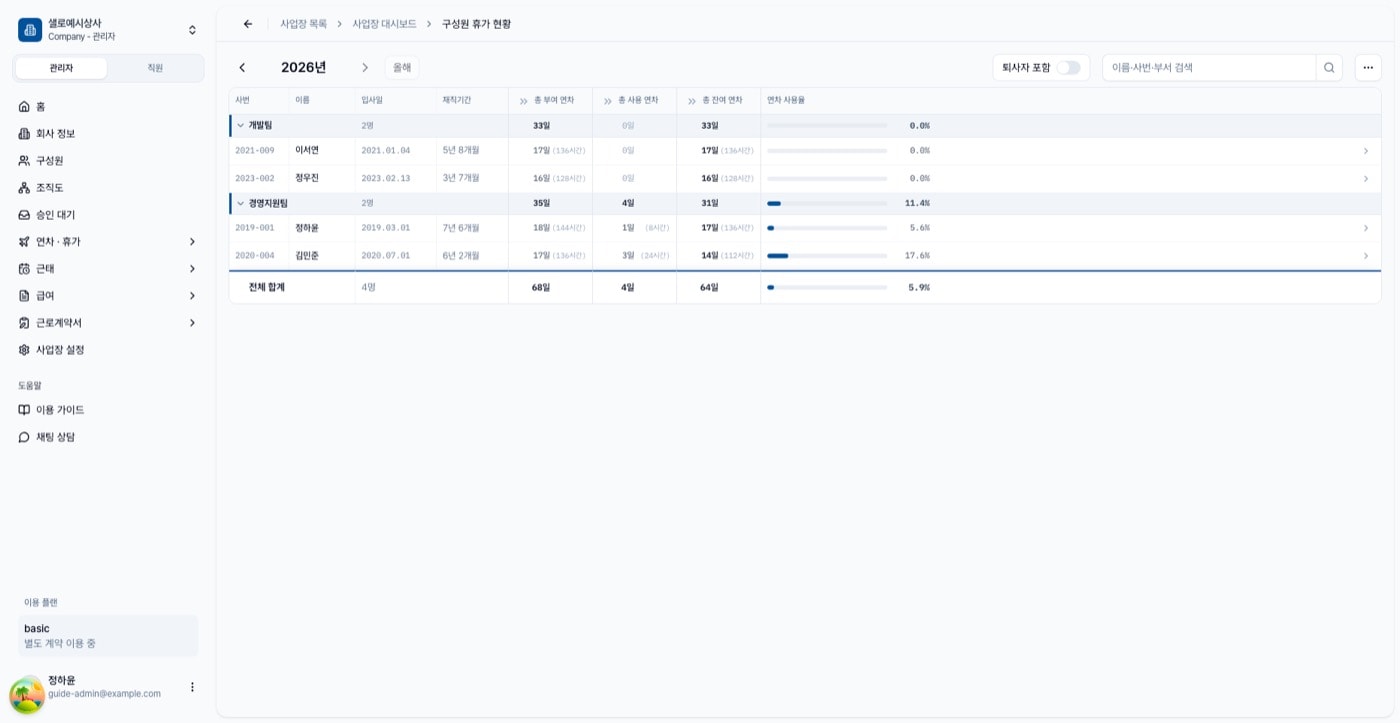Select the 근태 clock icon
The height and width of the screenshot is (723, 1400).
coord(25,268)
